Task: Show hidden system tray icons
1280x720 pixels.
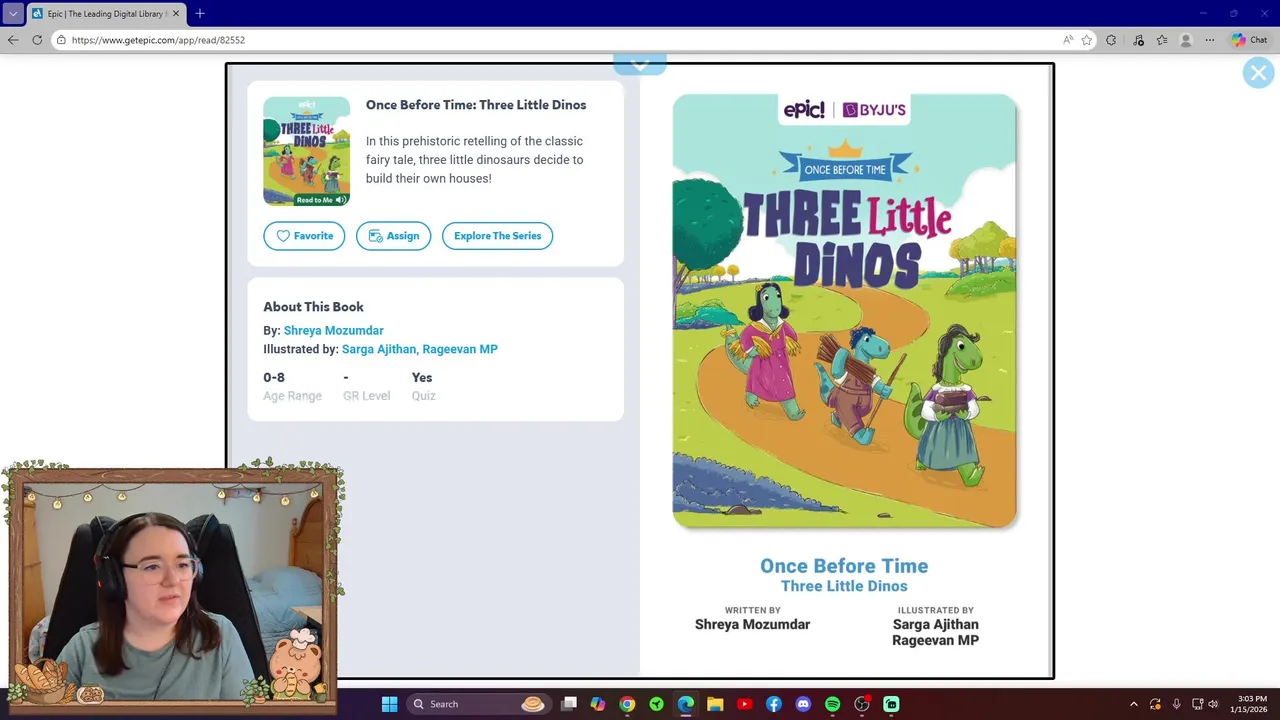Action: tap(1133, 704)
